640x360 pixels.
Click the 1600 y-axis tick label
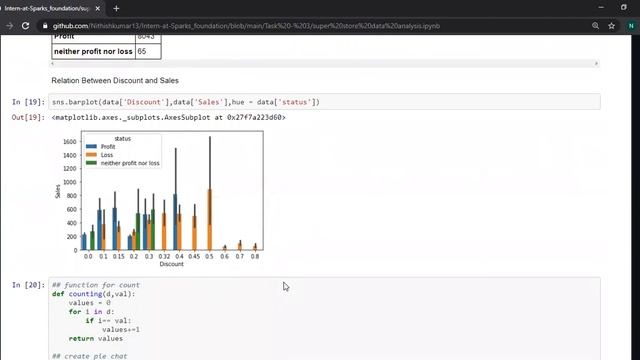(69, 142)
